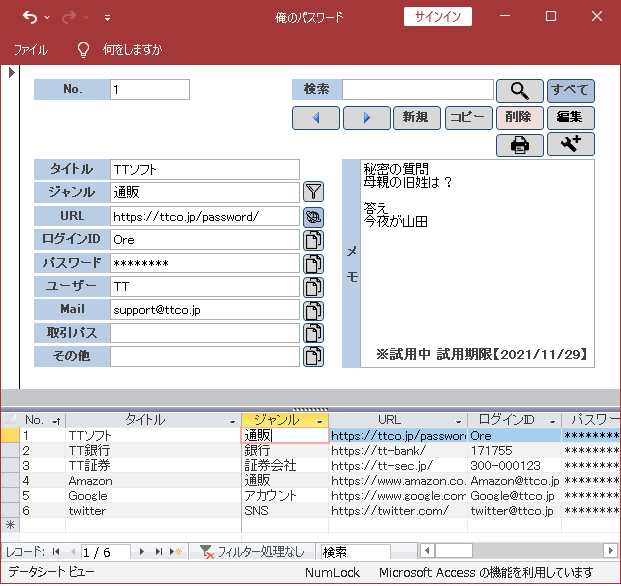This screenshot has width=621, height=586.
Task: Go to next record in navigation bar
Action: pyautogui.click(x=142, y=552)
